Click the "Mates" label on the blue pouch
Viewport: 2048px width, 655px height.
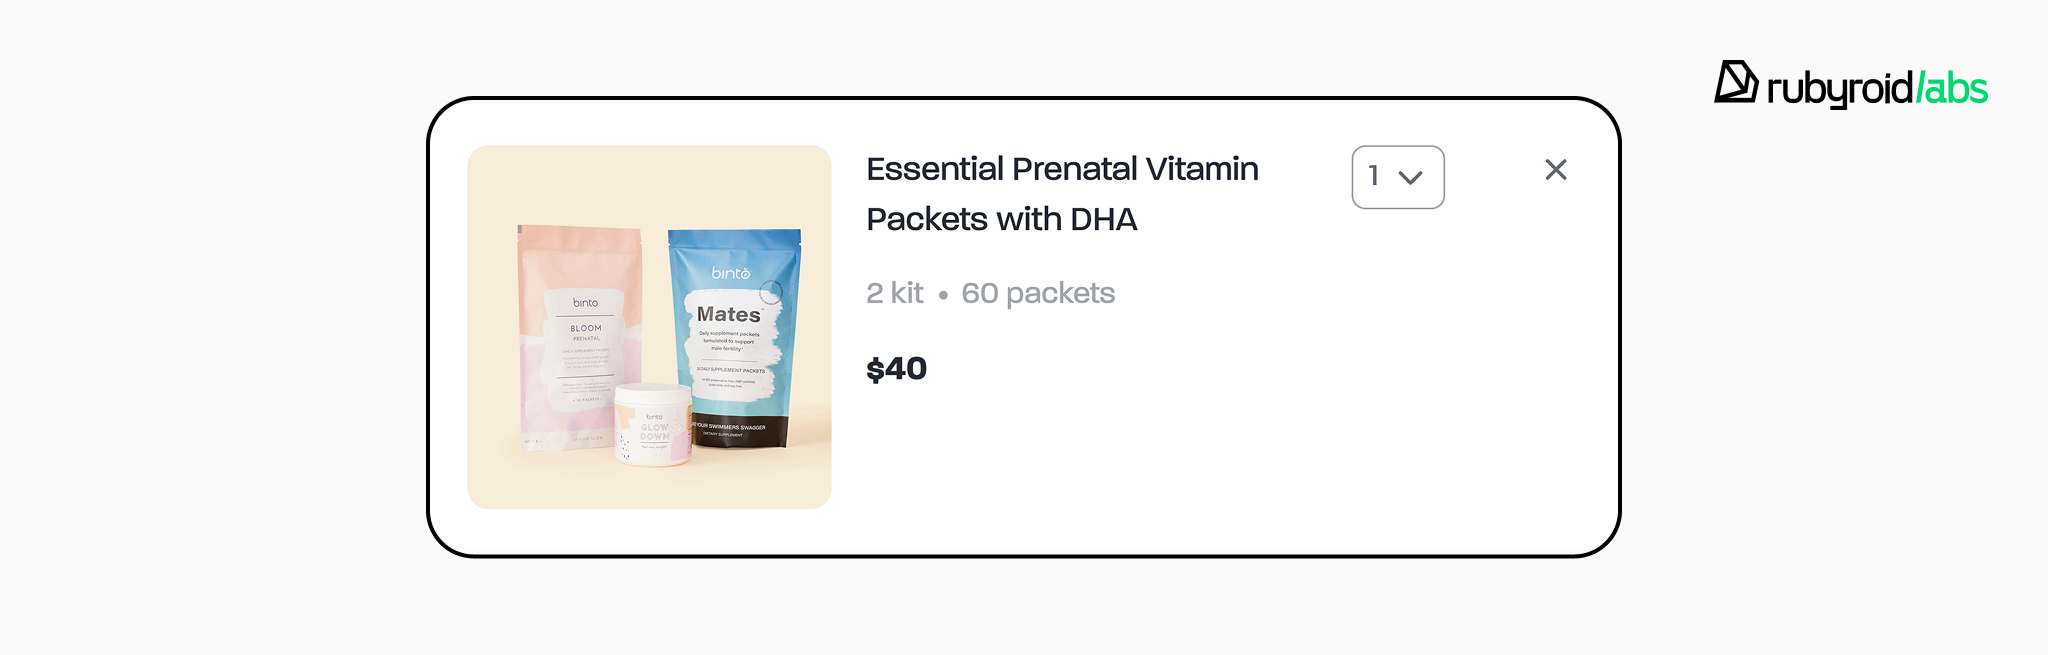pyautogui.click(x=728, y=314)
